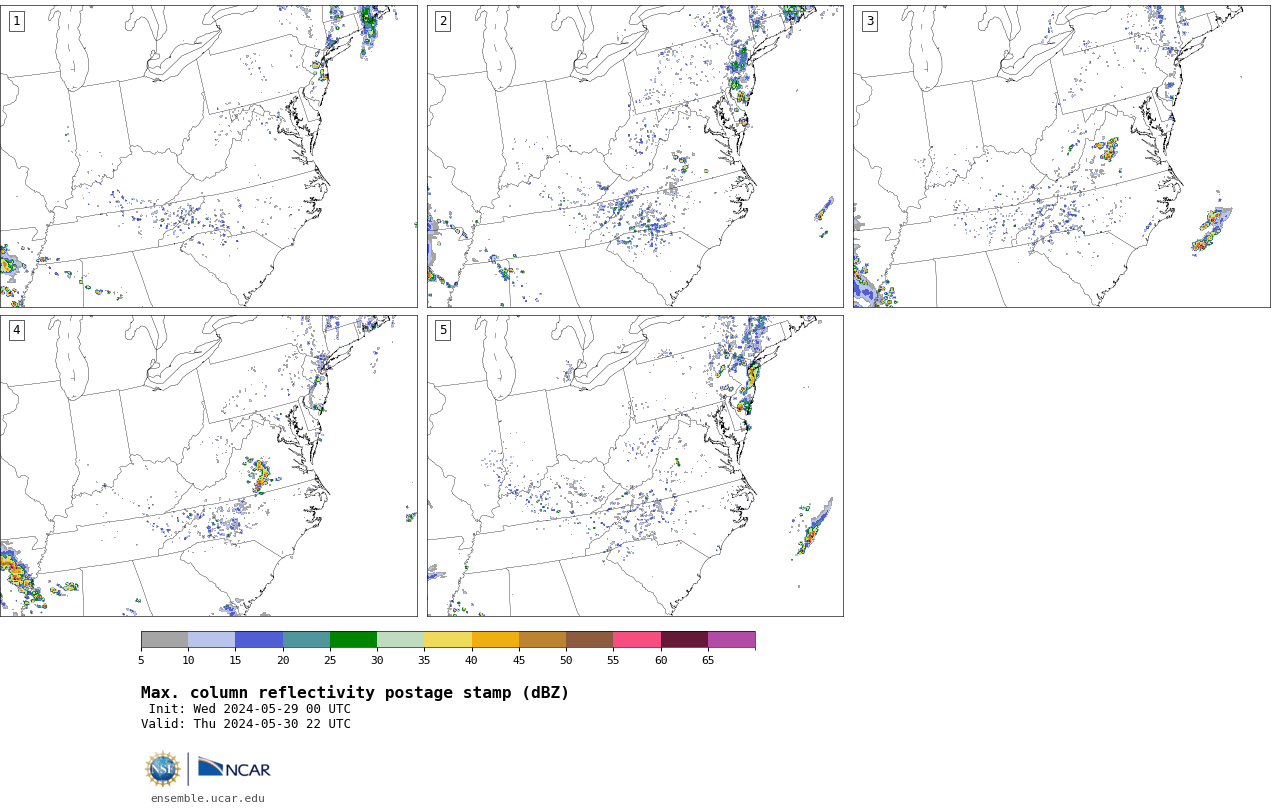The width and height of the screenshot is (1280, 809).
Task: Select the pale green 30-35 dBZ swatch
Action: [400, 640]
